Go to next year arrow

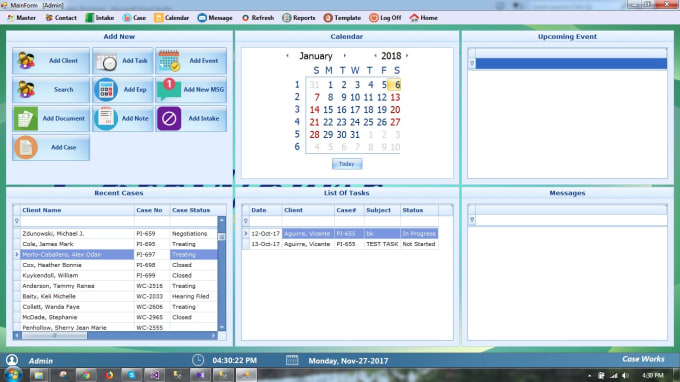[407, 56]
